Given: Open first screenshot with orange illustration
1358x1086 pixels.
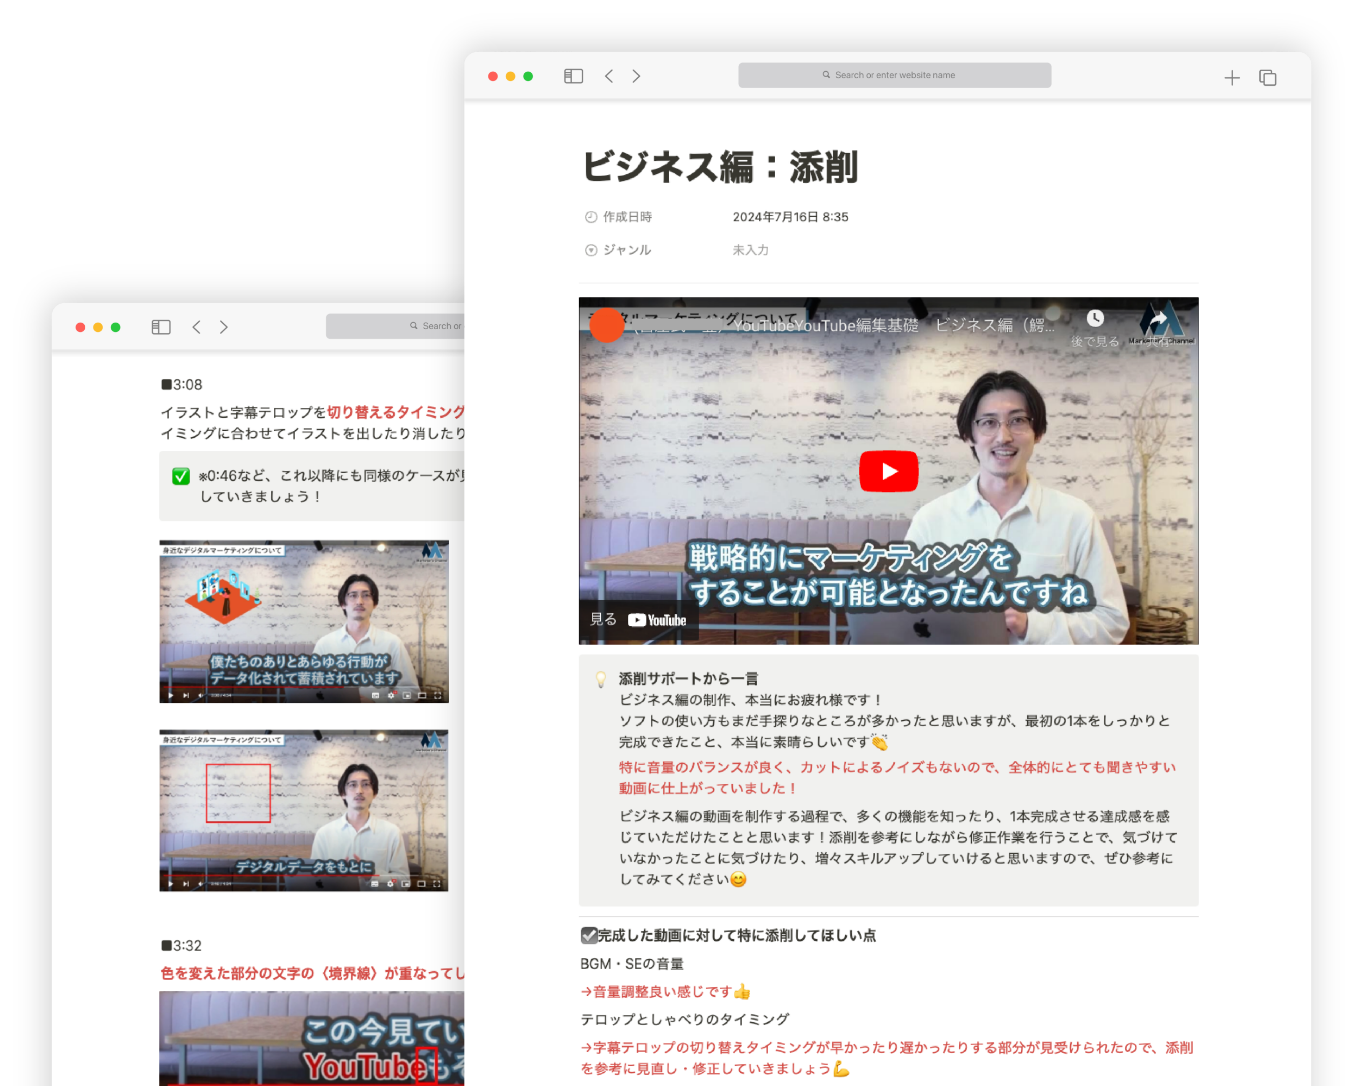Looking at the screenshot, I should click(x=304, y=621).
